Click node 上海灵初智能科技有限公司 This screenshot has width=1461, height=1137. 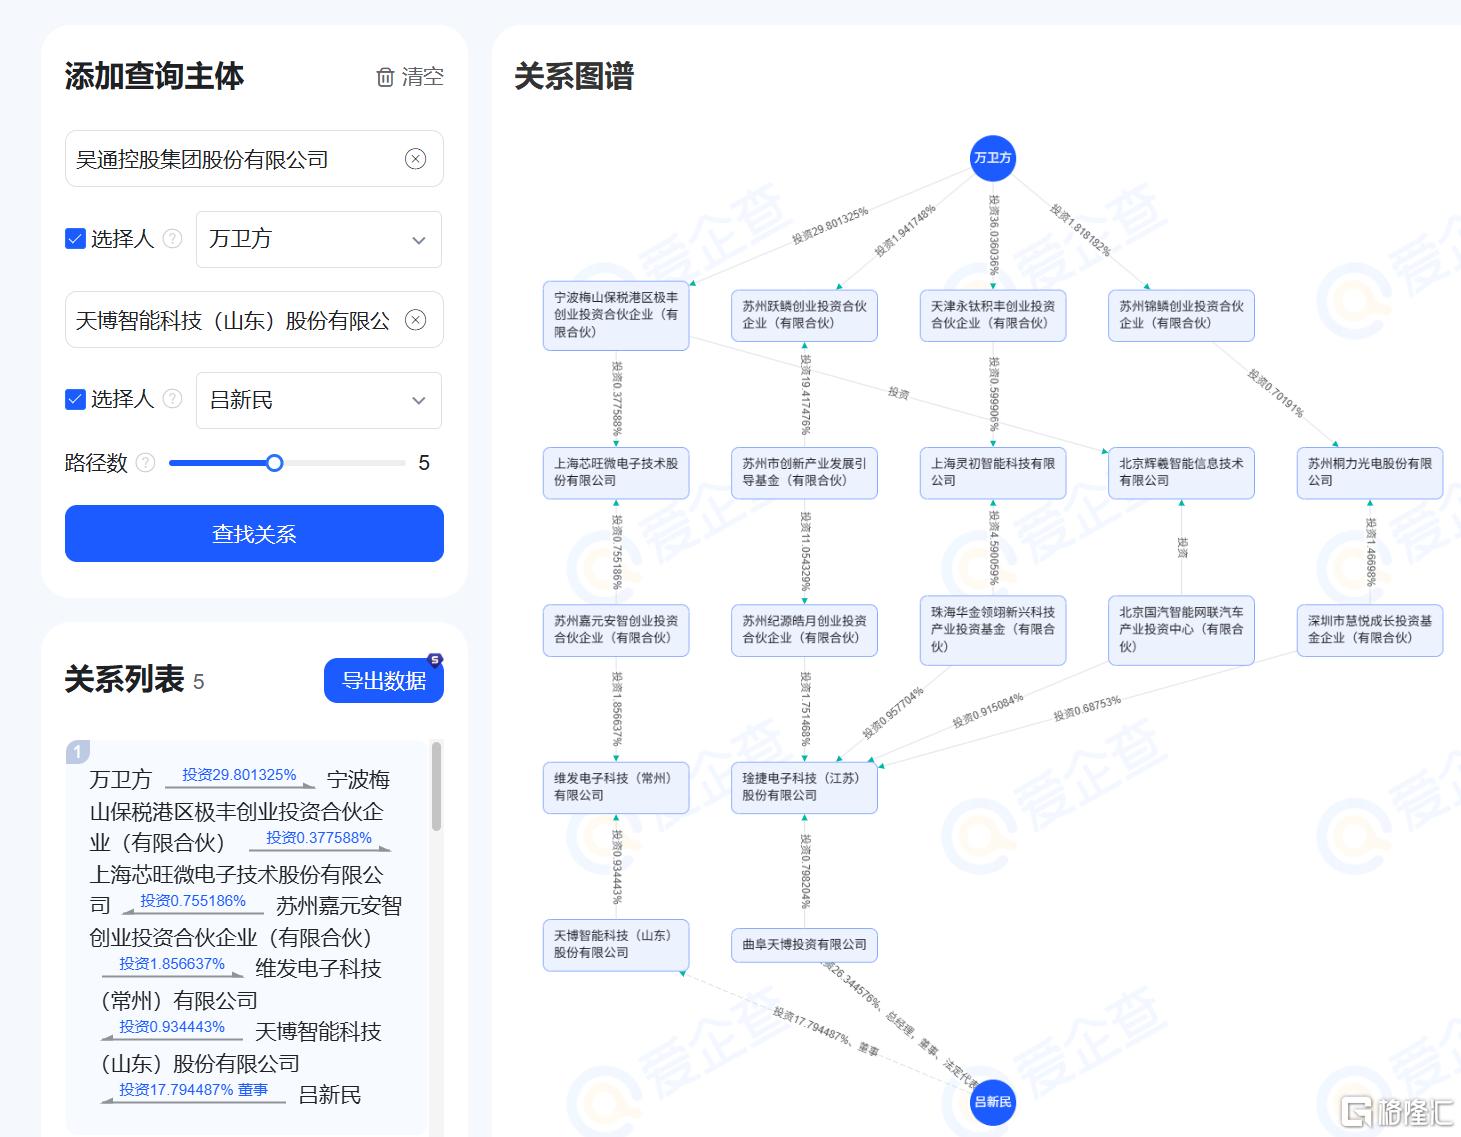point(993,472)
